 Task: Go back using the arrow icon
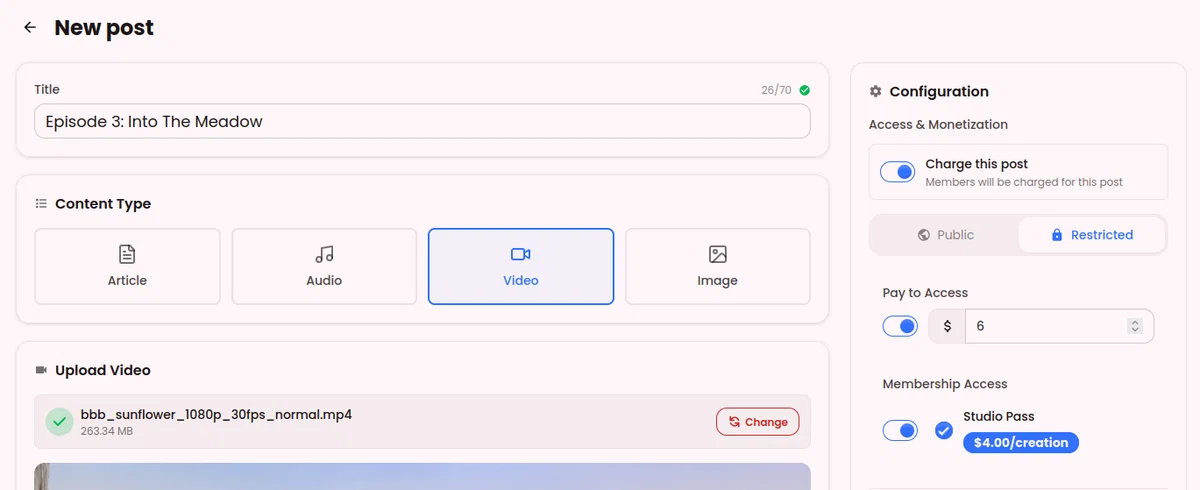pos(30,28)
